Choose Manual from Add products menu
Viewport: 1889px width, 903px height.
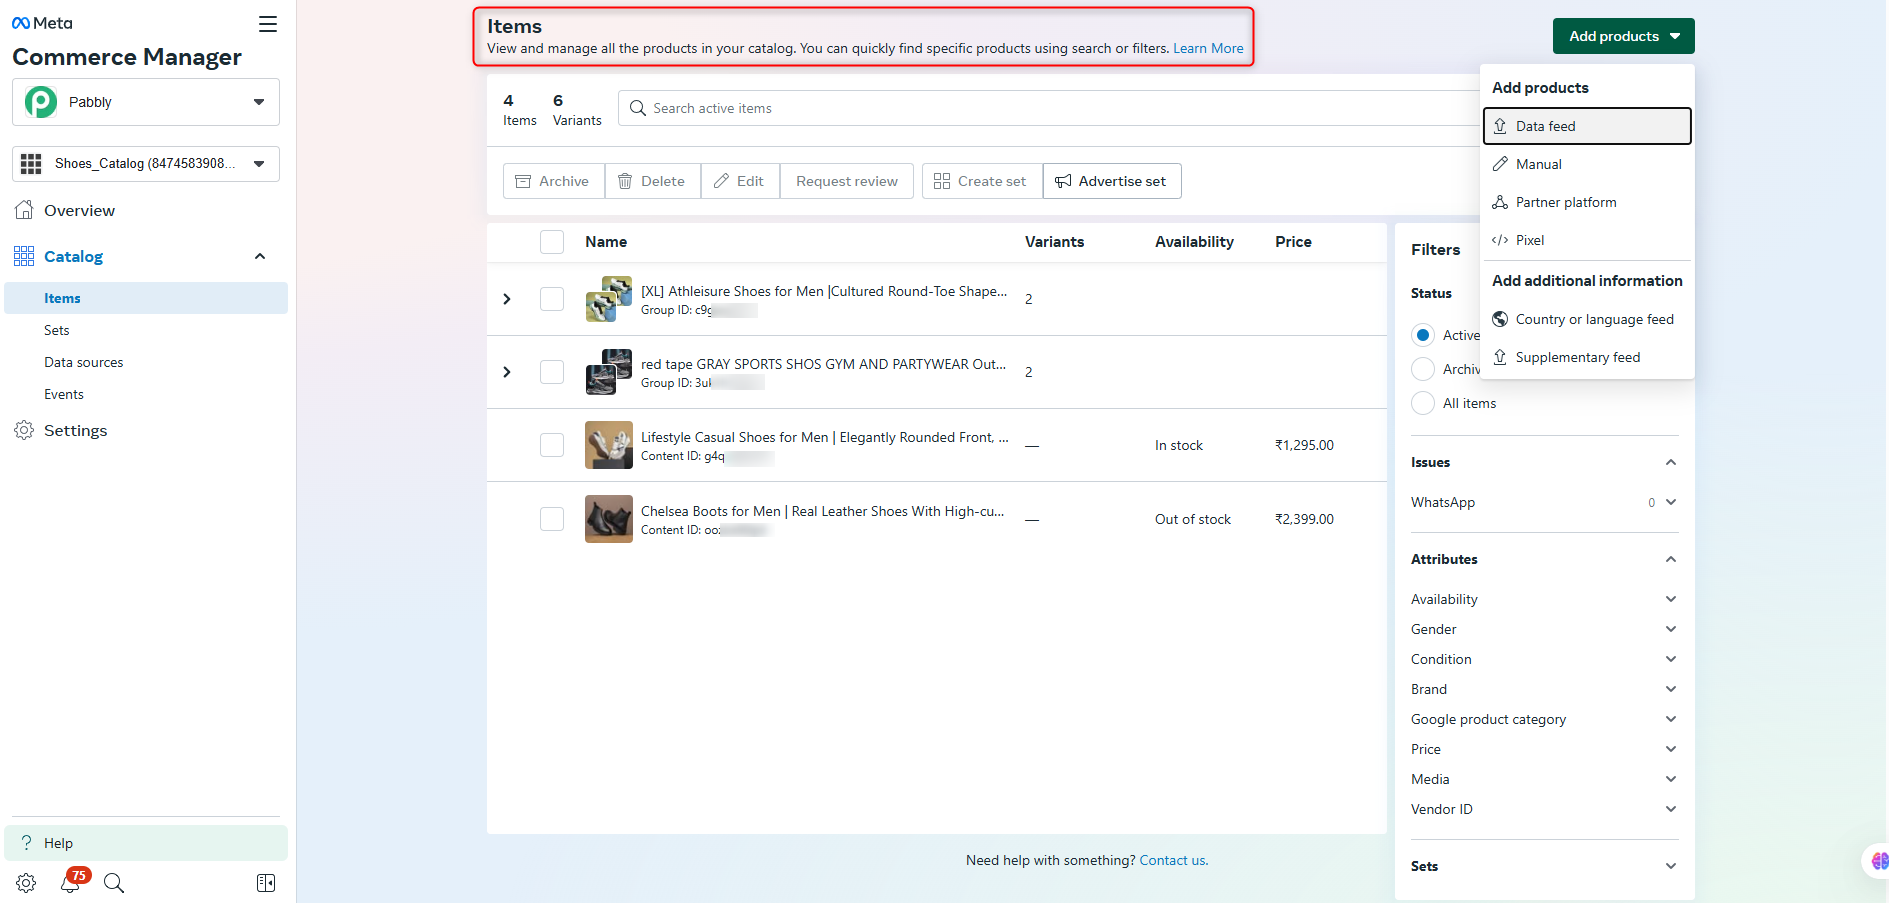click(x=1587, y=164)
